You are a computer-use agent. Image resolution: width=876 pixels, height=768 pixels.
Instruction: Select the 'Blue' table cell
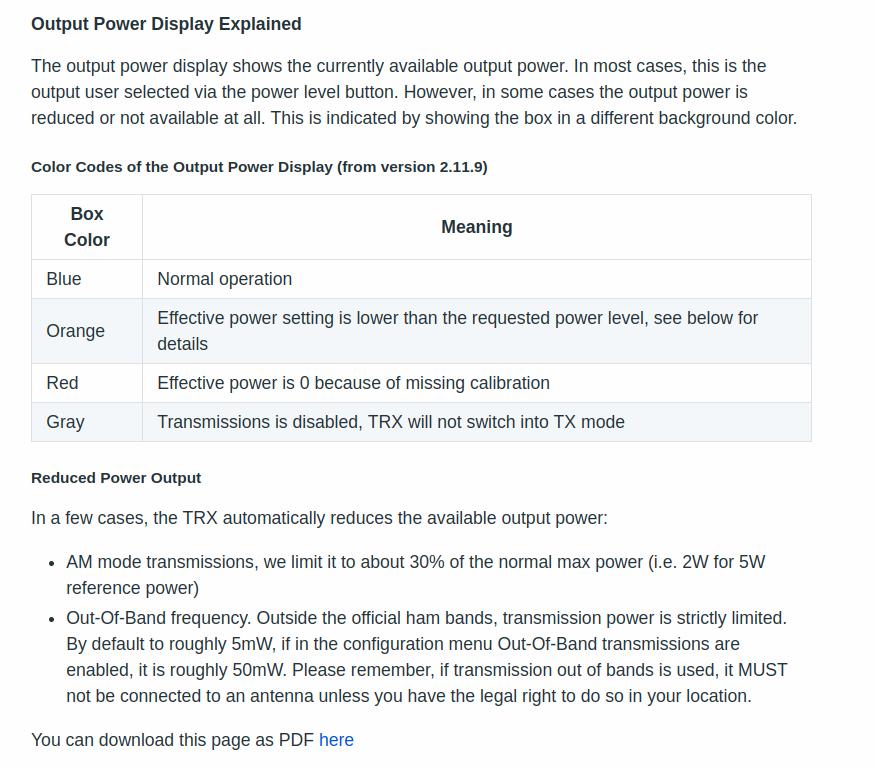64,279
